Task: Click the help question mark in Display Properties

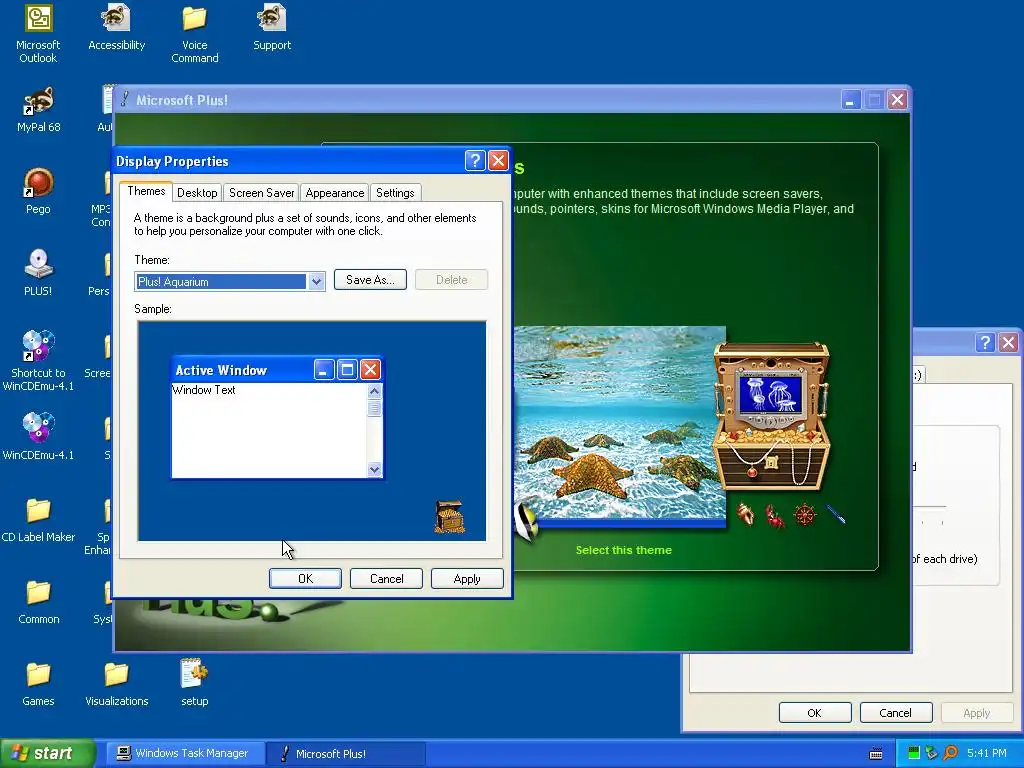Action: tap(475, 161)
